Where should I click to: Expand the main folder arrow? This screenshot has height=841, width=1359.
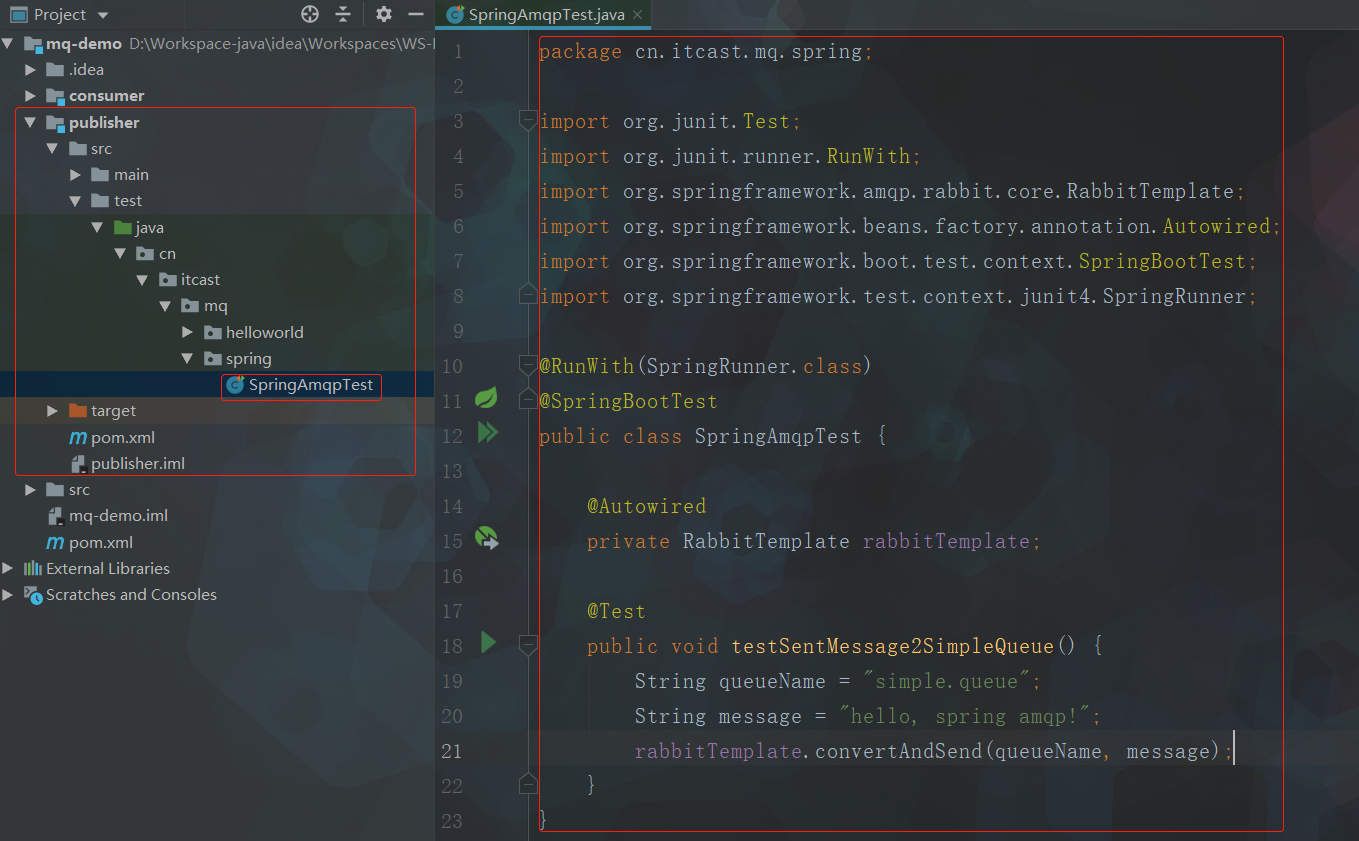(75, 174)
